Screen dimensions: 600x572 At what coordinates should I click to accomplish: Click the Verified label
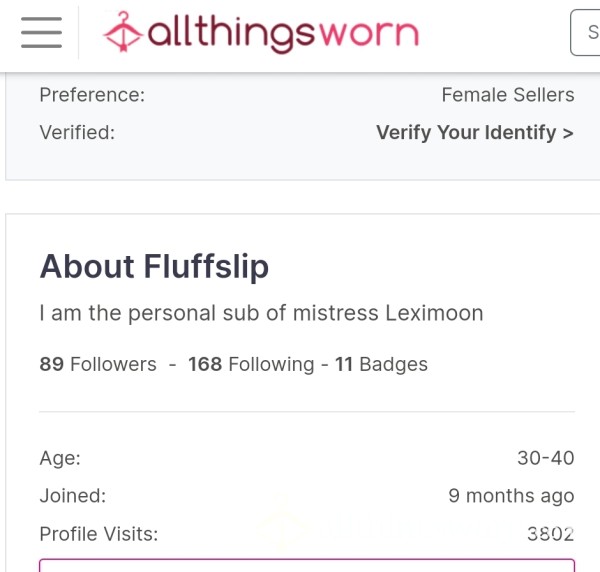(77, 133)
